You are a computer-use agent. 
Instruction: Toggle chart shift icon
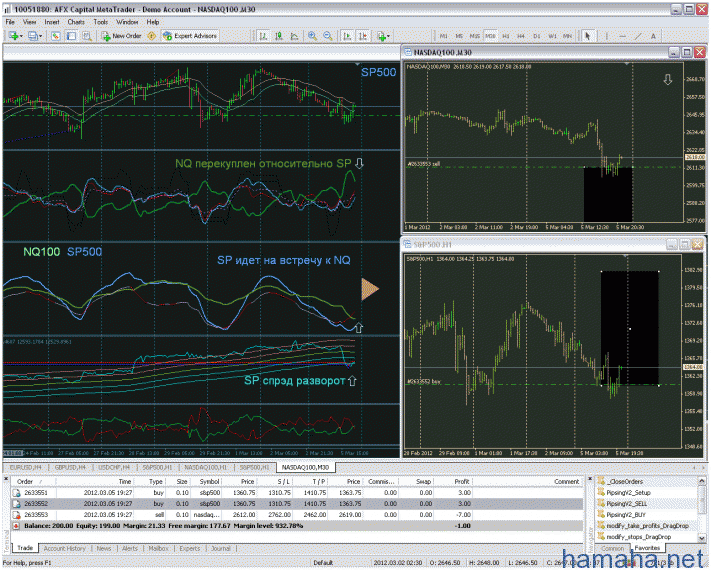click(x=363, y=36)
